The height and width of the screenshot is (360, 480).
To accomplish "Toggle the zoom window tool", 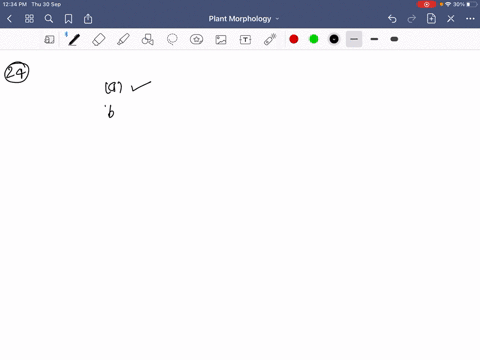I will tap(49, 40).
